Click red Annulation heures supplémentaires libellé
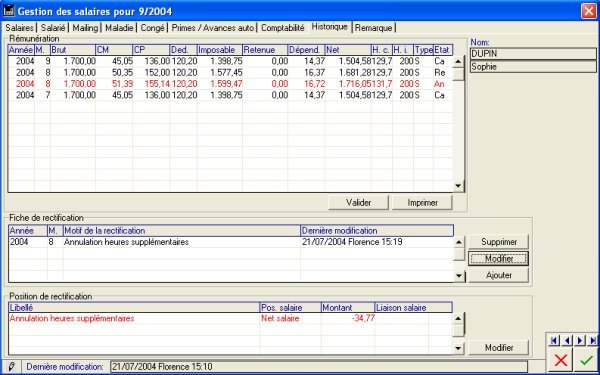This screenshot has height=375, width=600. [72, 319]
